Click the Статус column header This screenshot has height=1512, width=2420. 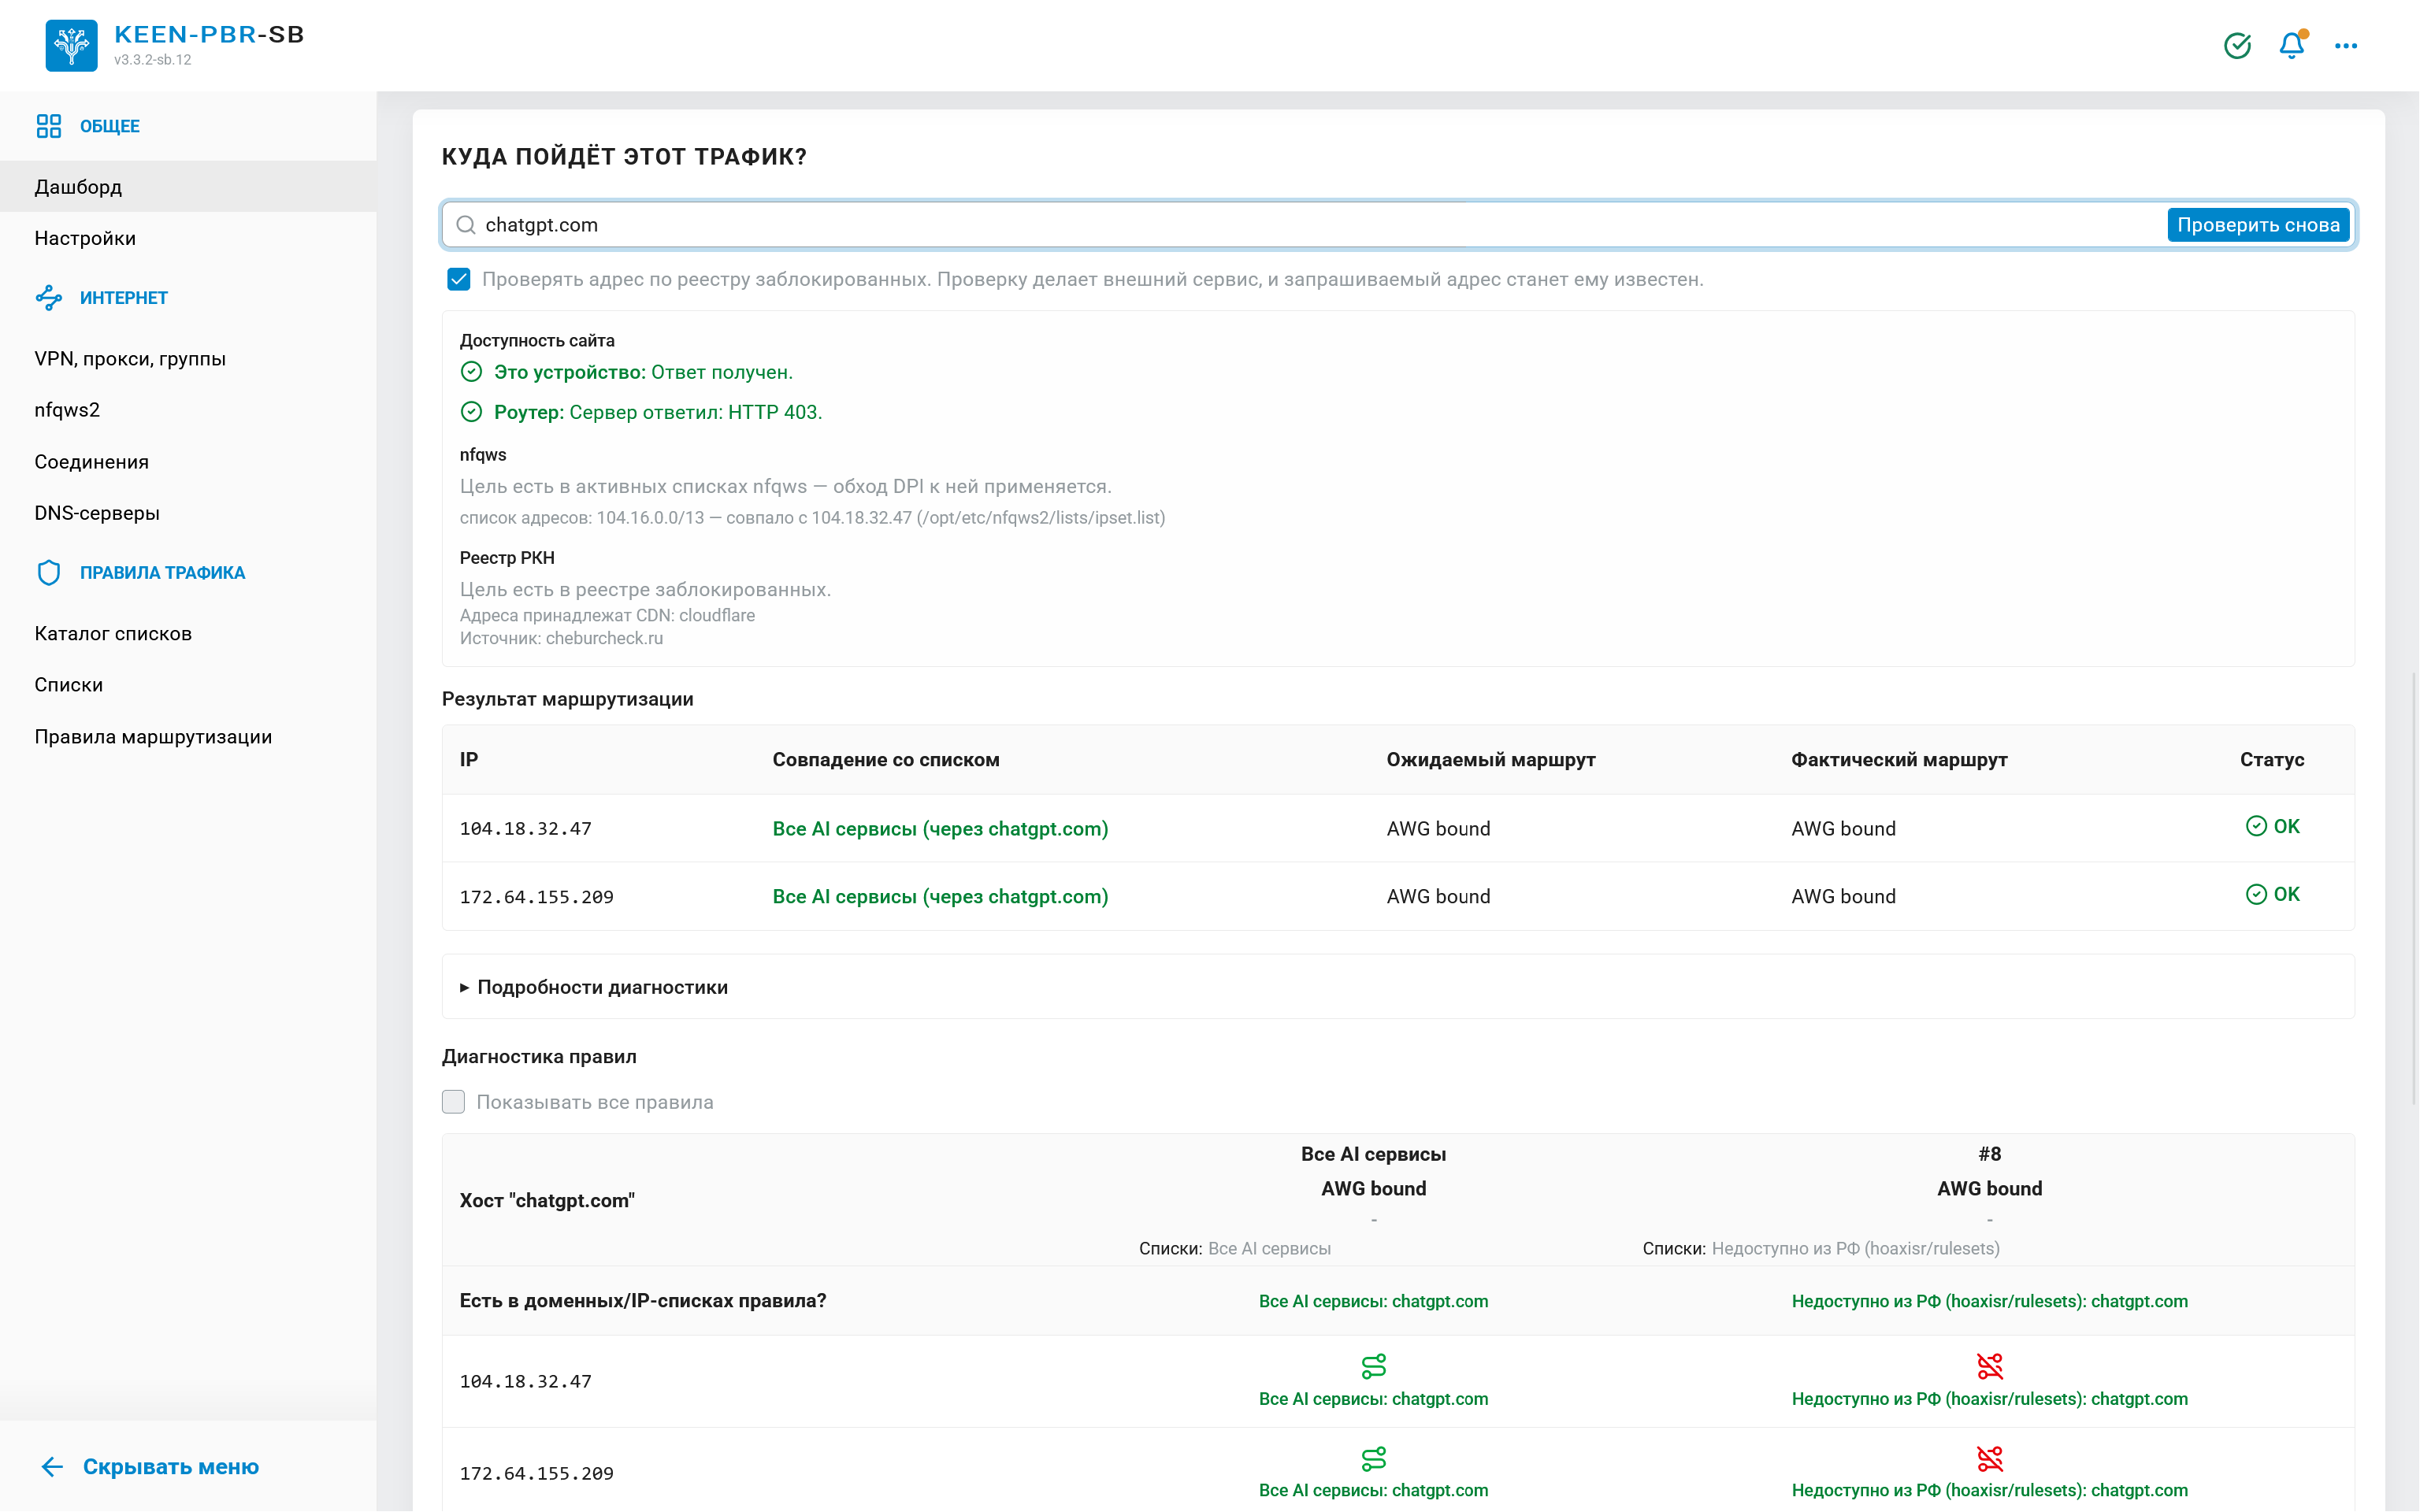point(2272,760)
